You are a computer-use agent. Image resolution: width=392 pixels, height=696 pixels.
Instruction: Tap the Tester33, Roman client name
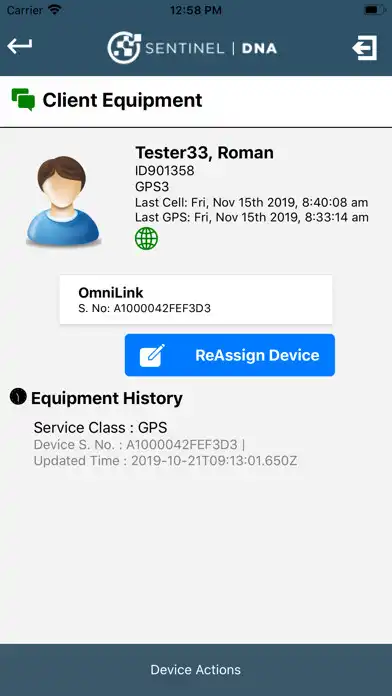tap(204, 153)
